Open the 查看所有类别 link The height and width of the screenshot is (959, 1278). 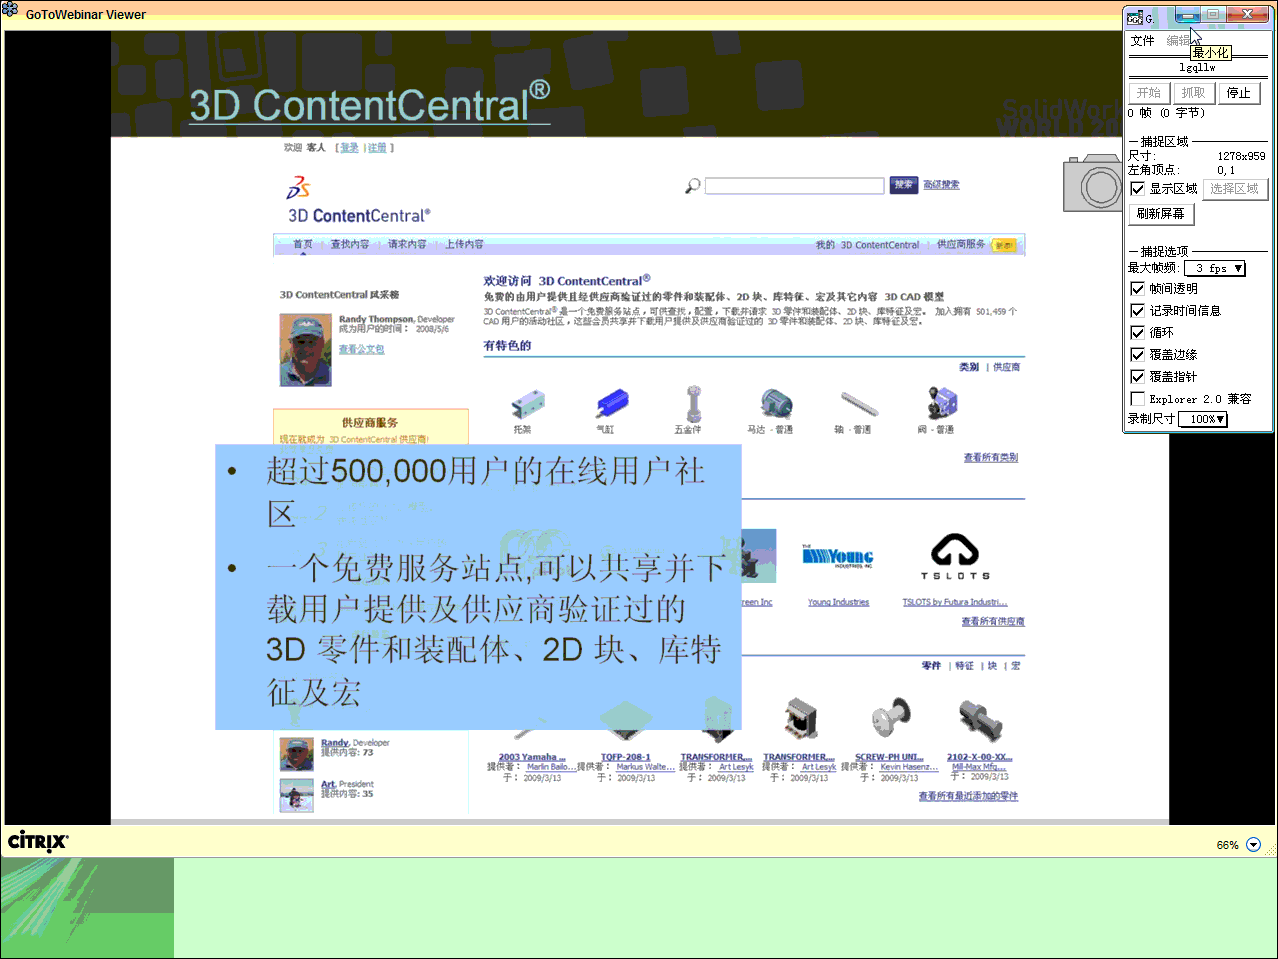(x=991, y=457)
